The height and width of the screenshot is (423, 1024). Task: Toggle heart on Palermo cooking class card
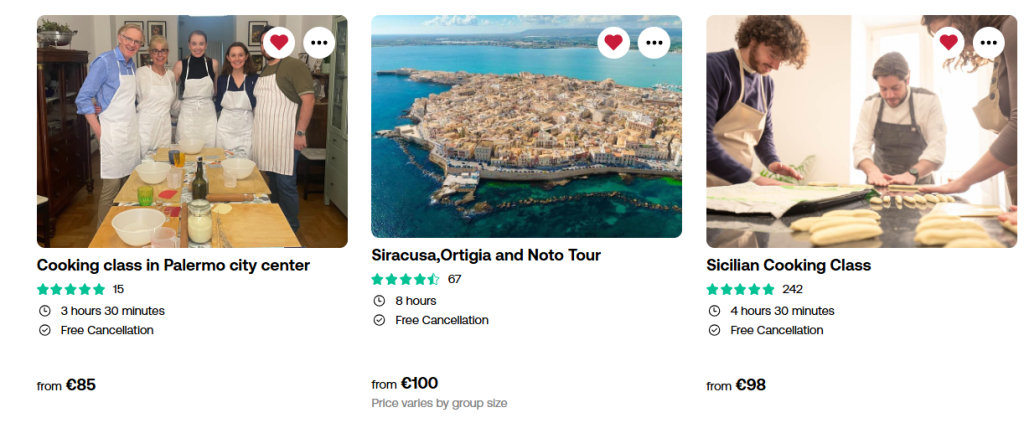click(279, 42)
